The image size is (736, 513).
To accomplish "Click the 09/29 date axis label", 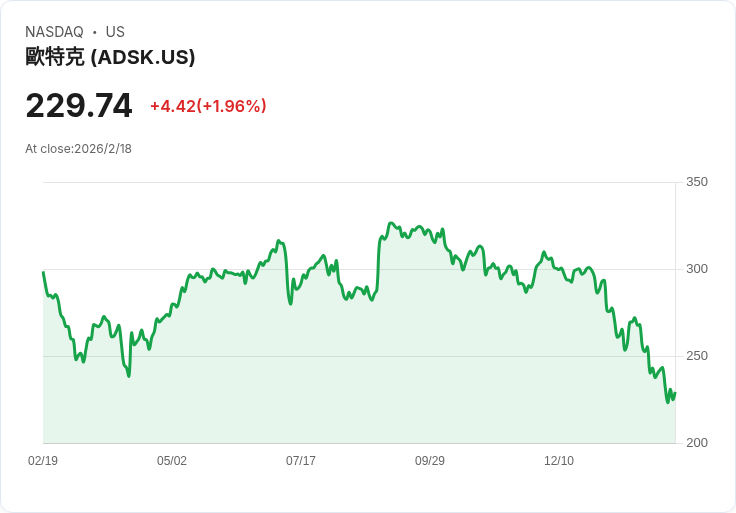I will coord(429,460).
